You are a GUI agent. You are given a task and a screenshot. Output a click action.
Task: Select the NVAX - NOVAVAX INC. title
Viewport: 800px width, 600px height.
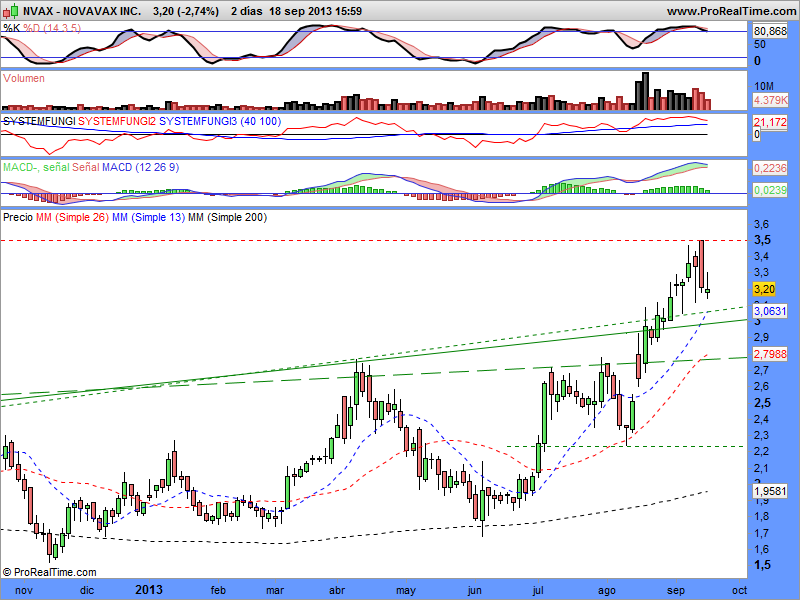click(82, 11)
